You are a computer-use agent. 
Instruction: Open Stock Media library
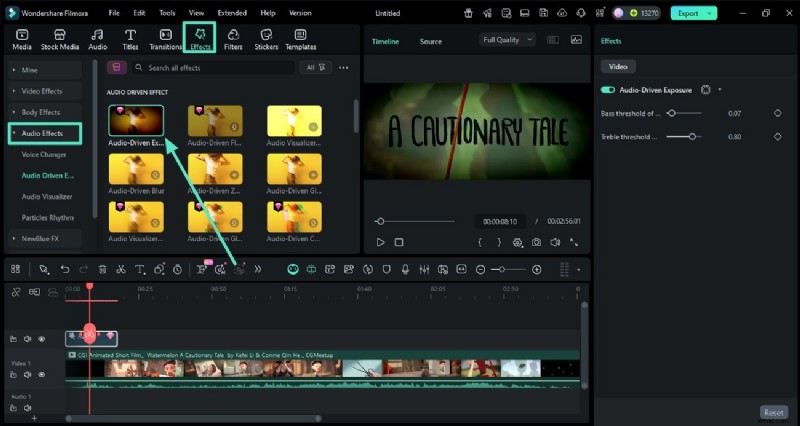coord(60,39)
